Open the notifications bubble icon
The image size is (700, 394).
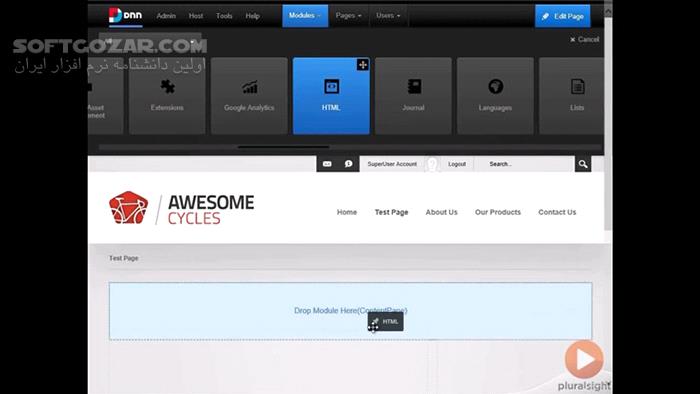tap(349, 164)
